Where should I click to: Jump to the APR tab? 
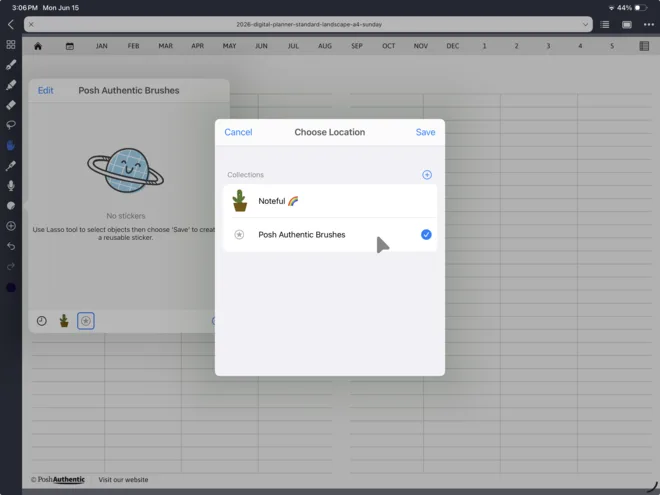coord(197,46)
